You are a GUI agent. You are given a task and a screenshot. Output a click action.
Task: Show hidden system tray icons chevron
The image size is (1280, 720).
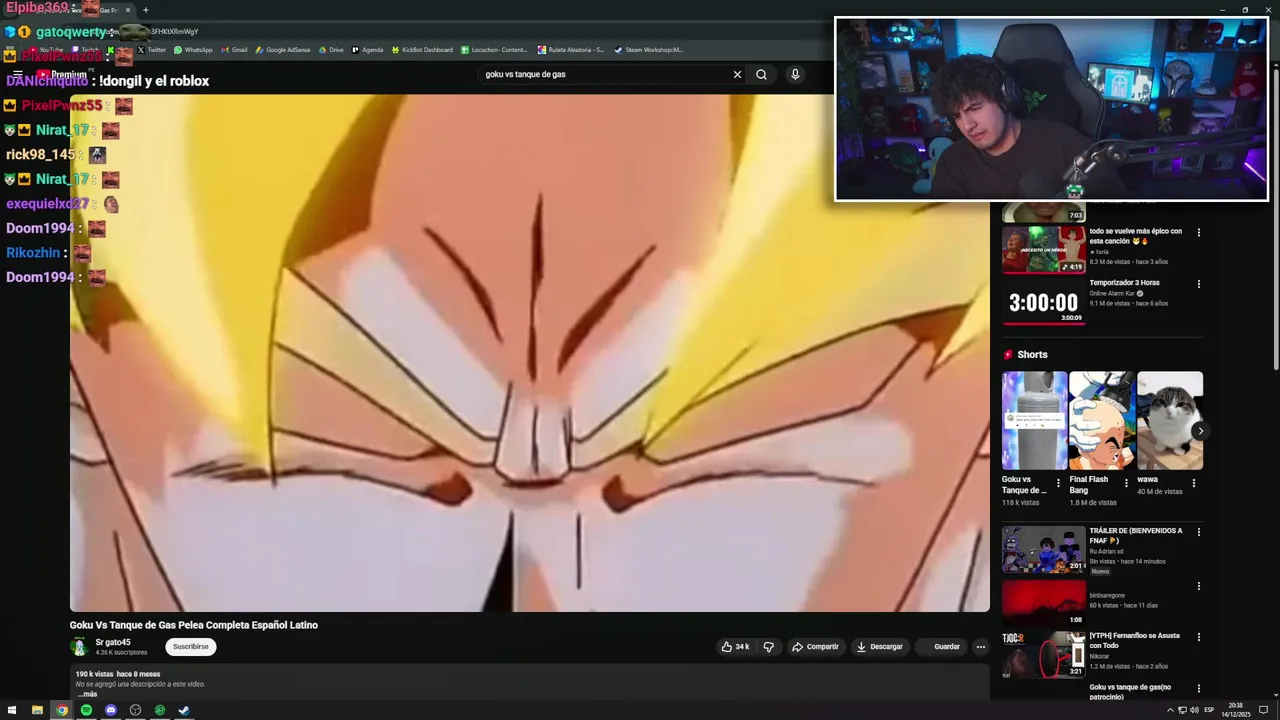[1170, 710]
